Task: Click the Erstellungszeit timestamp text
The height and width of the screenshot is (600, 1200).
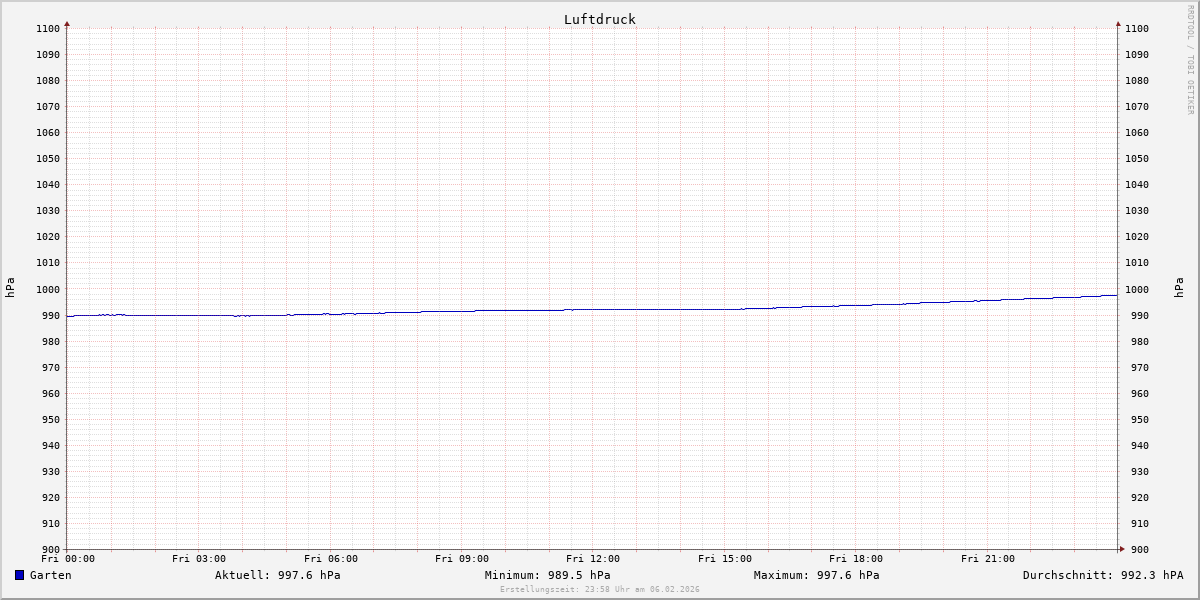Action: pos(599,590)
